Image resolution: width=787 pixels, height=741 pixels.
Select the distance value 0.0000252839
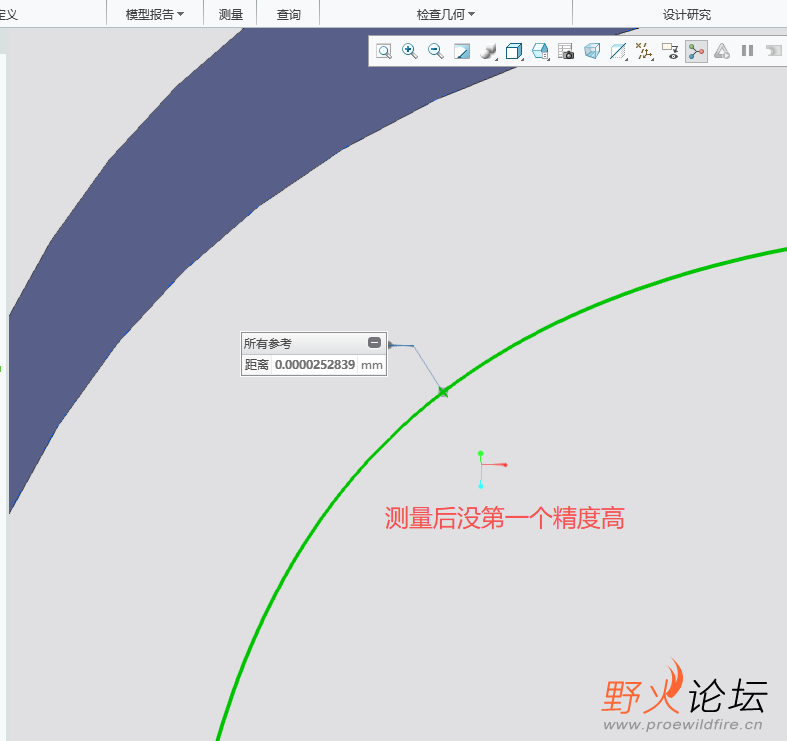coord(315,364)
